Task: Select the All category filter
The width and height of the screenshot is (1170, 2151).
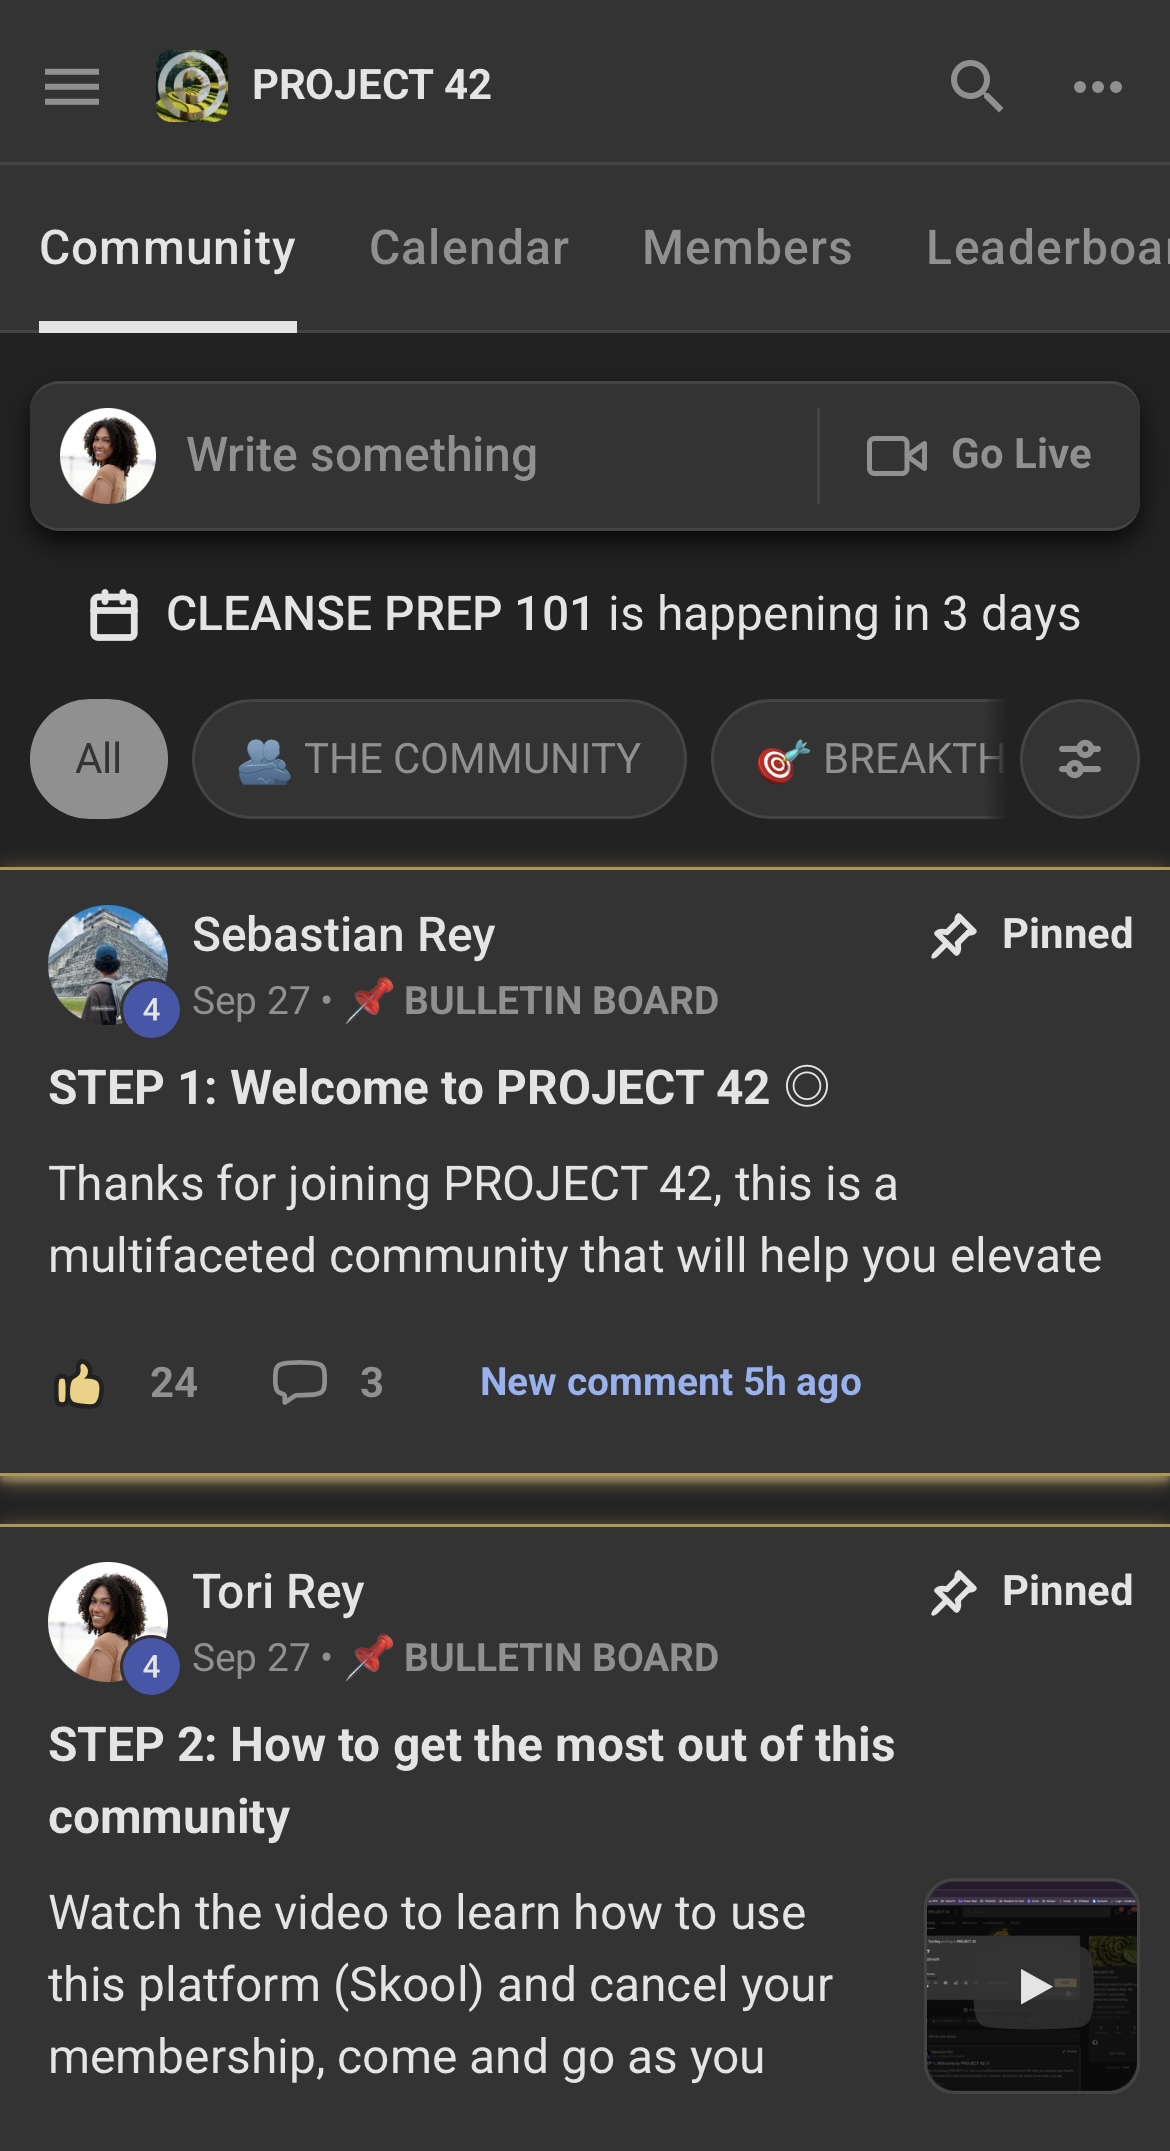Action: pos(99,759)
